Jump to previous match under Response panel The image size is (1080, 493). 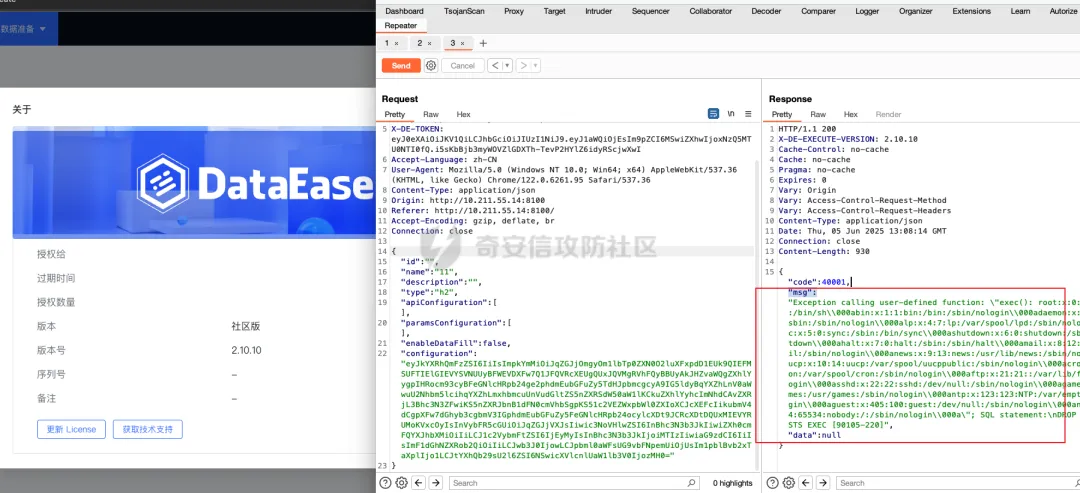pos(805,483)
